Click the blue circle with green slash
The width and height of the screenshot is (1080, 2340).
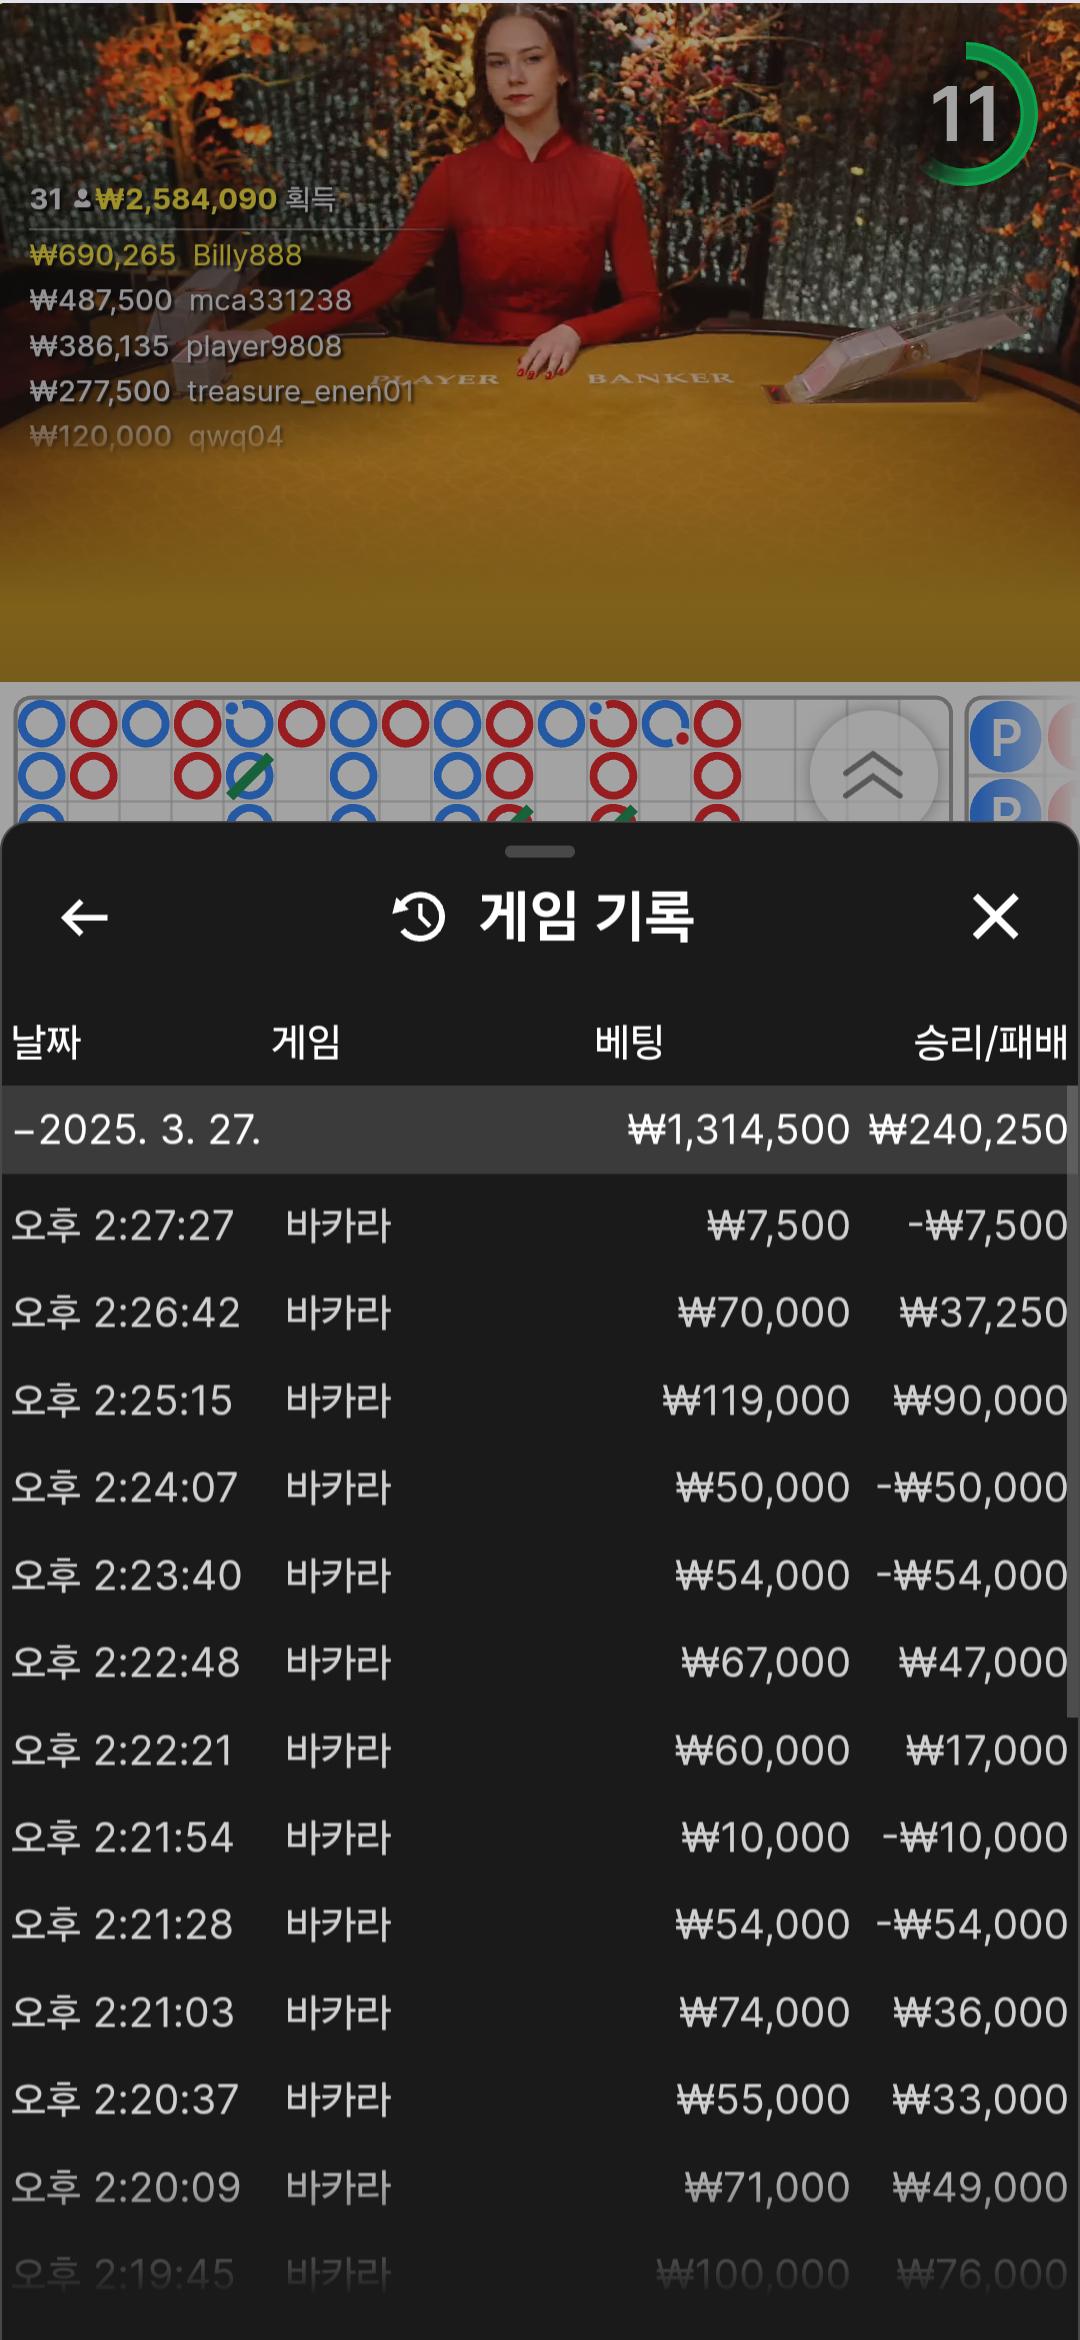click(x=249, y=776)
